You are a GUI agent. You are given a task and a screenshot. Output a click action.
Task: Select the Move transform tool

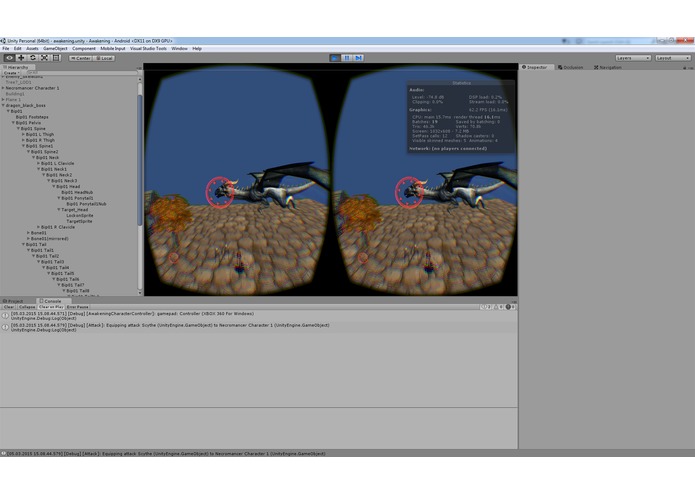21,58
